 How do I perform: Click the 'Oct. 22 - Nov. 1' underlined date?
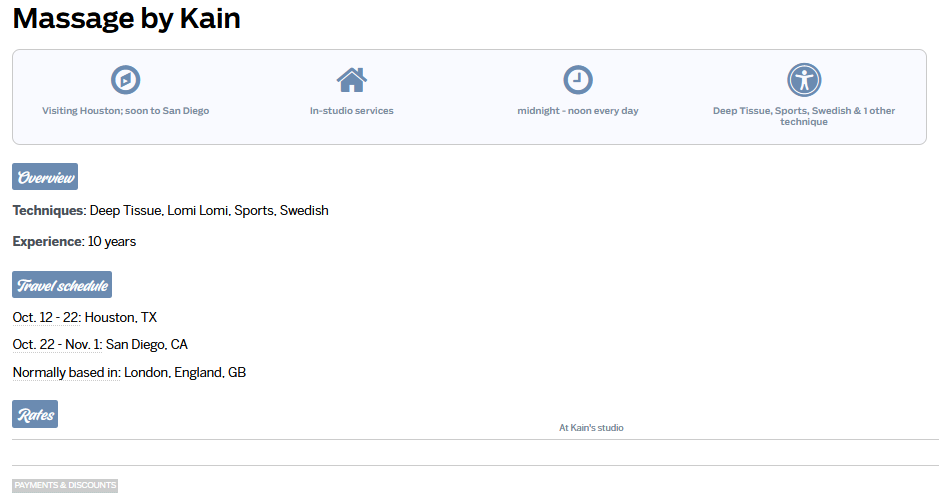pyautogui.click(x=57, y=345)
